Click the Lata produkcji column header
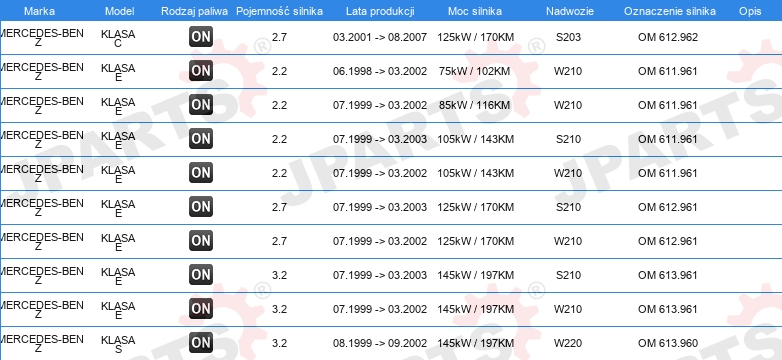Viewport: 782px width, 360px height. coord(380,11)
